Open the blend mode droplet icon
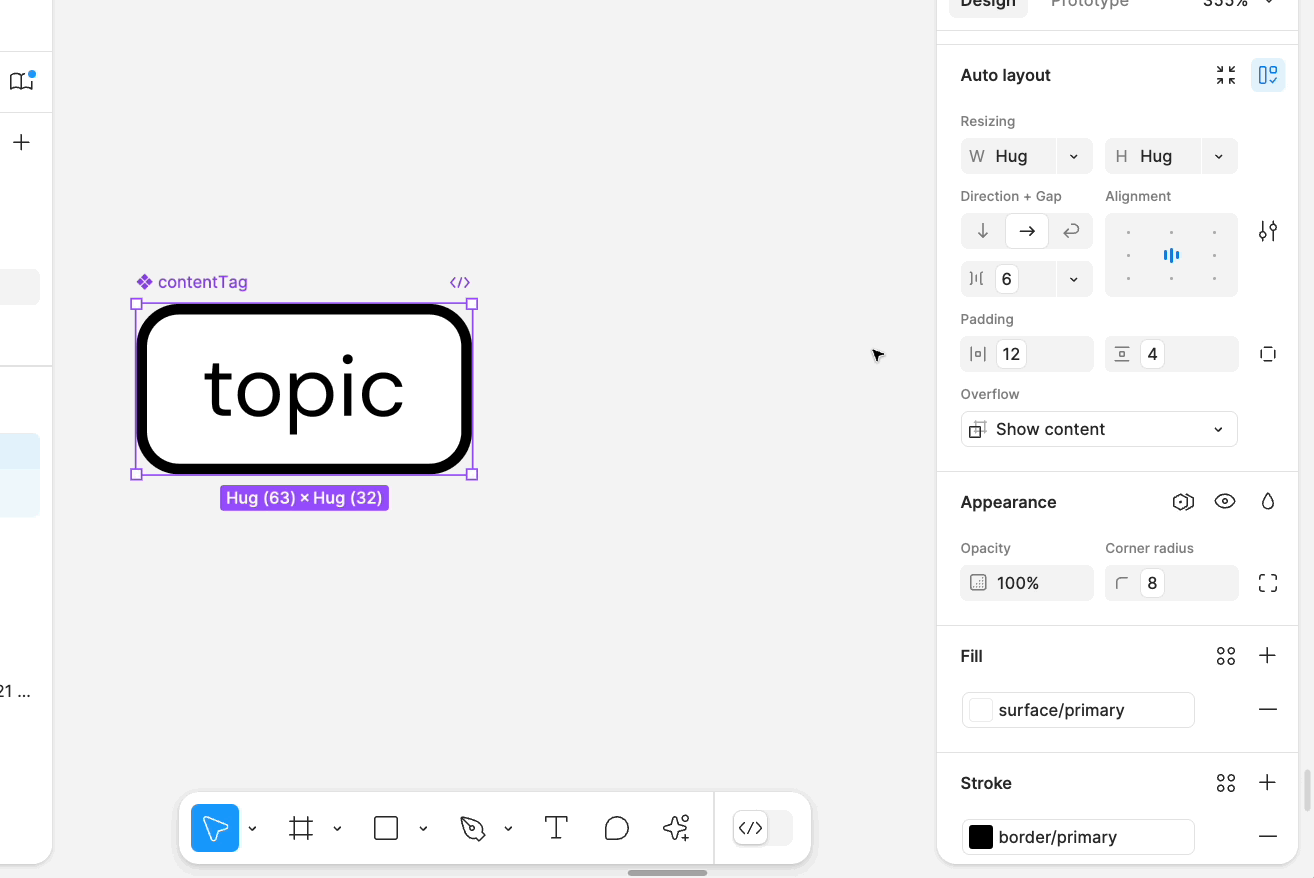Screen dimensions: 1314x878 pos(1268,502)
